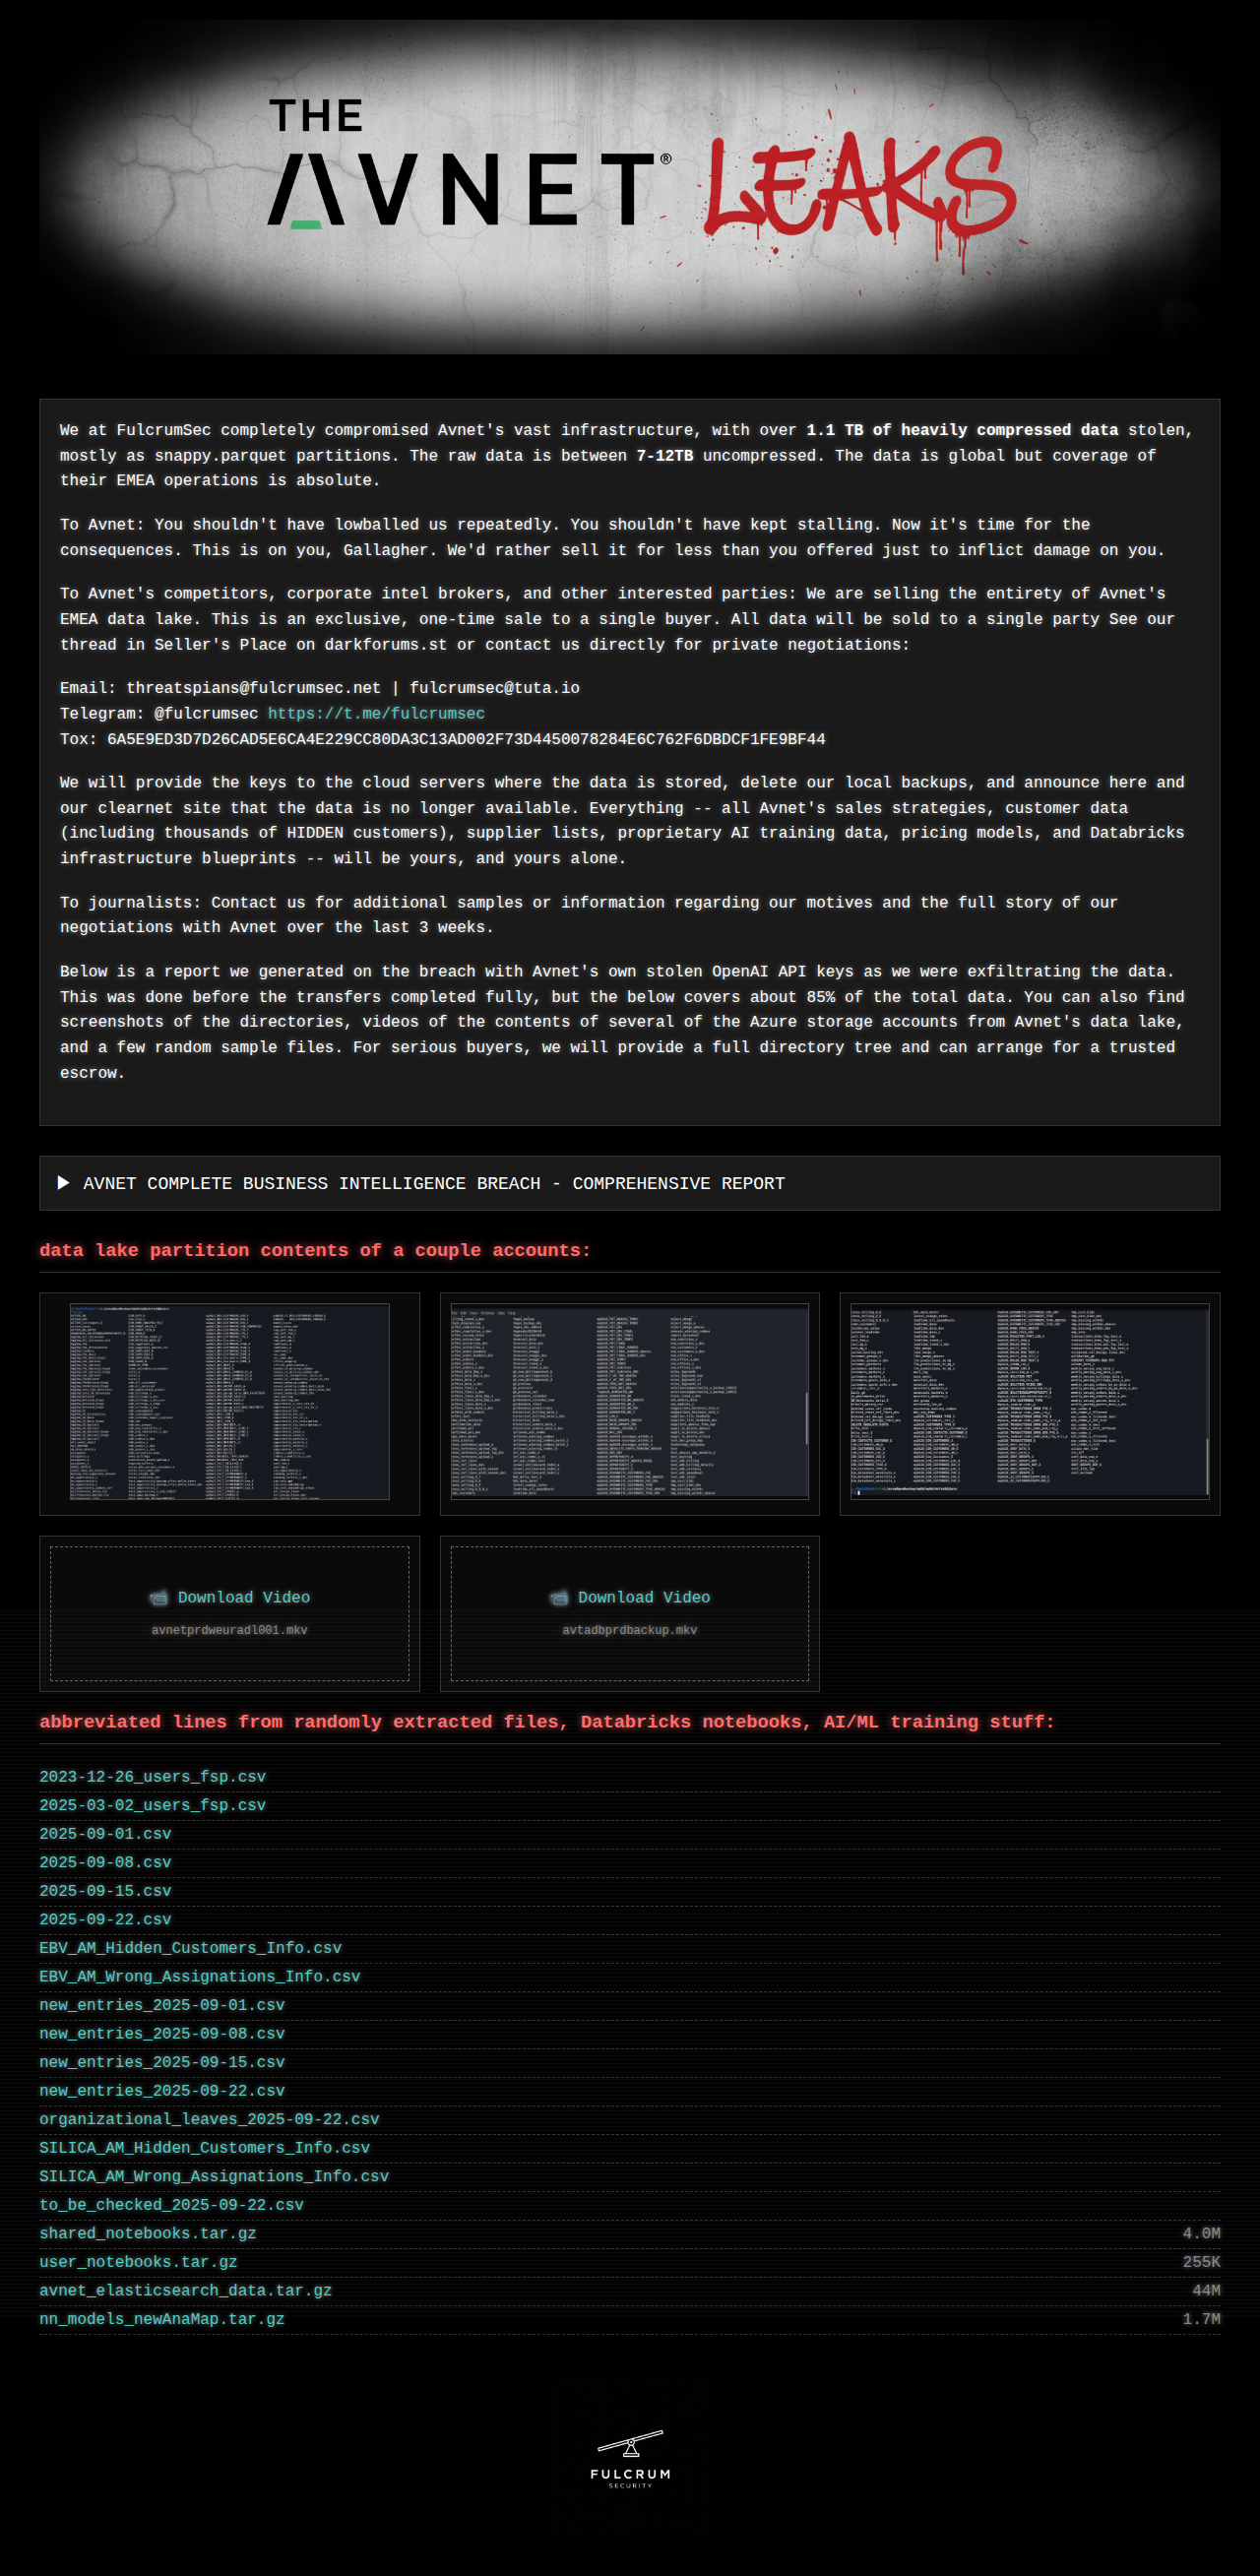Open shared_notebooks.tar.gz archive link
Viewport: 1260px width, 2576px height.
tap(148, 2233)
